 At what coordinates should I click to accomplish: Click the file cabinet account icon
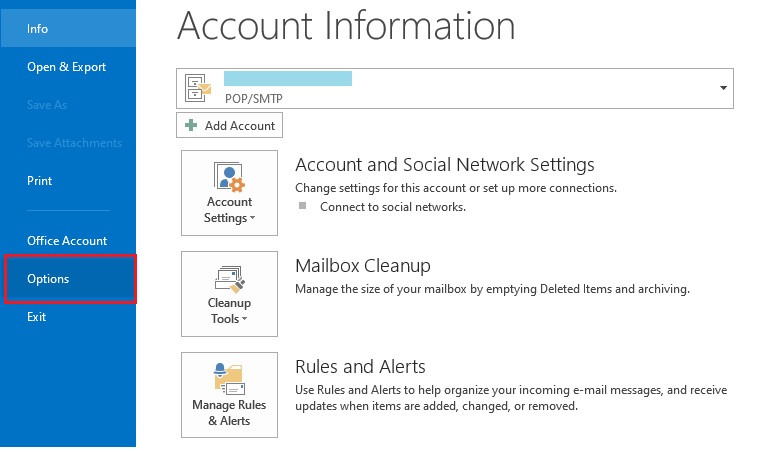(x=198, y=88)
